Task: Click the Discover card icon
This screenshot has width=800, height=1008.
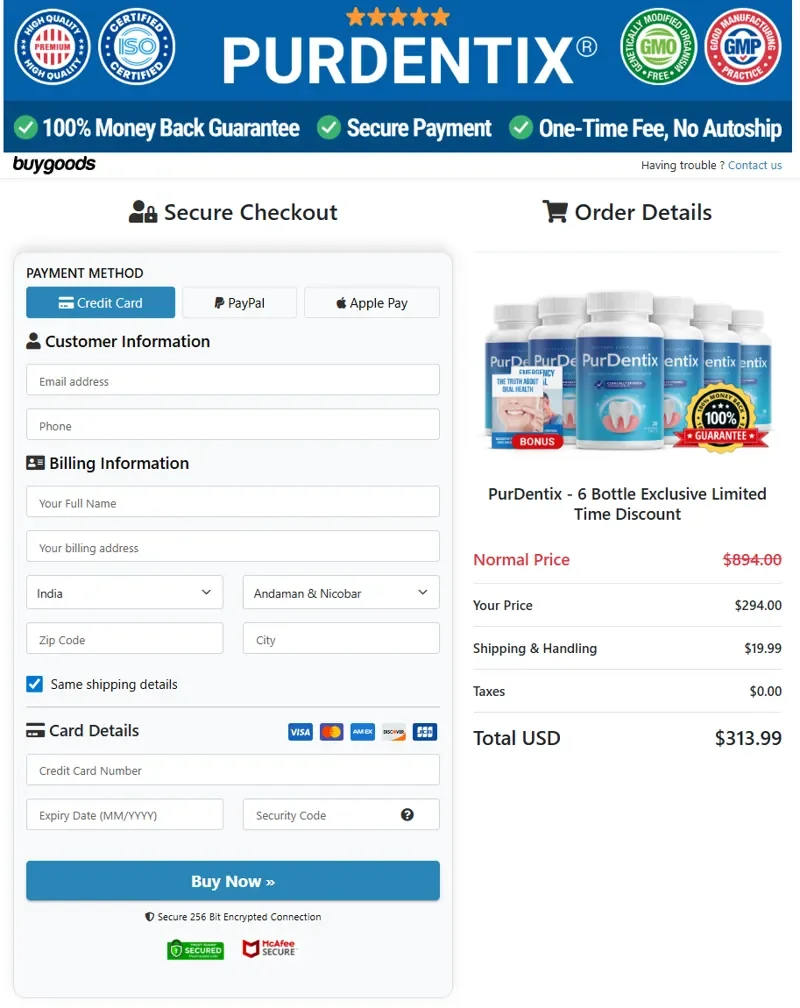Action: pos(393,732)
